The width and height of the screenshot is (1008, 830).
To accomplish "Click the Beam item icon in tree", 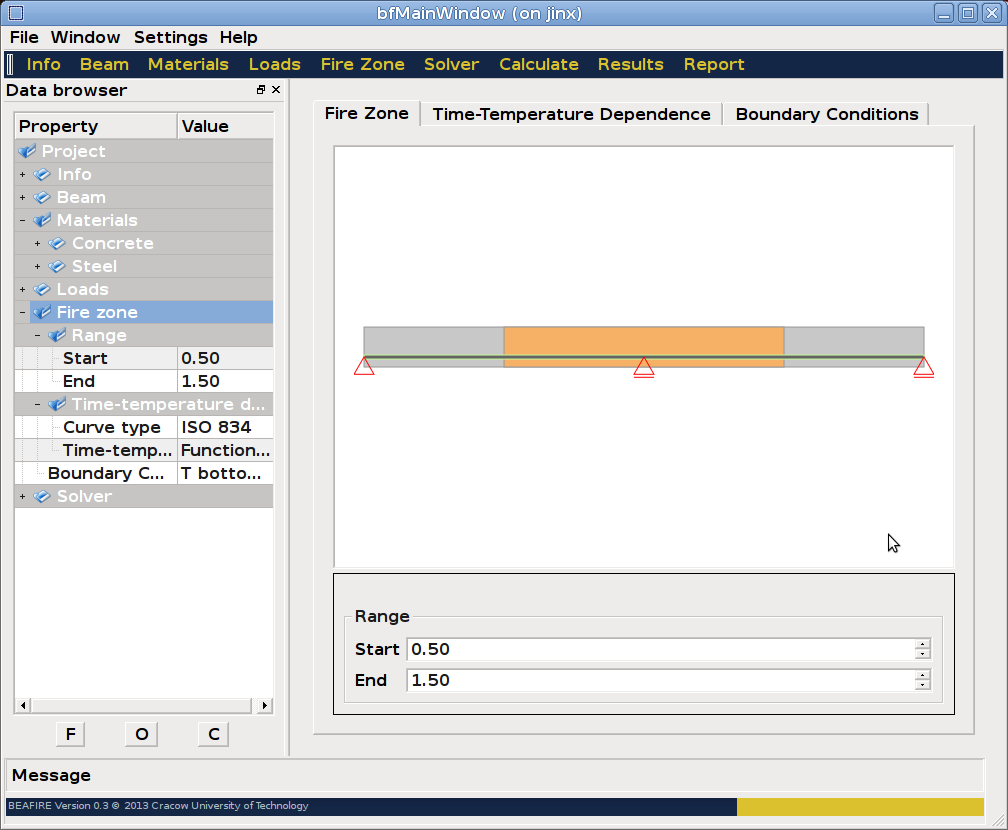I will (42, 197).
